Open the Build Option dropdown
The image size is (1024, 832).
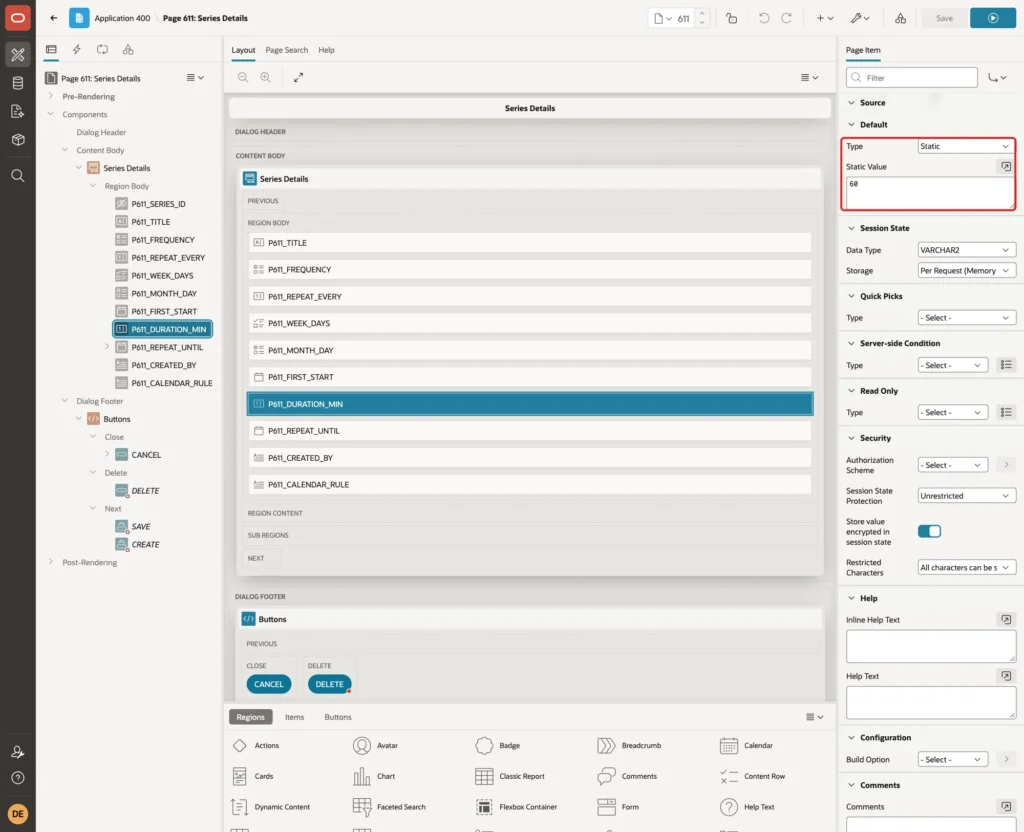953,760
